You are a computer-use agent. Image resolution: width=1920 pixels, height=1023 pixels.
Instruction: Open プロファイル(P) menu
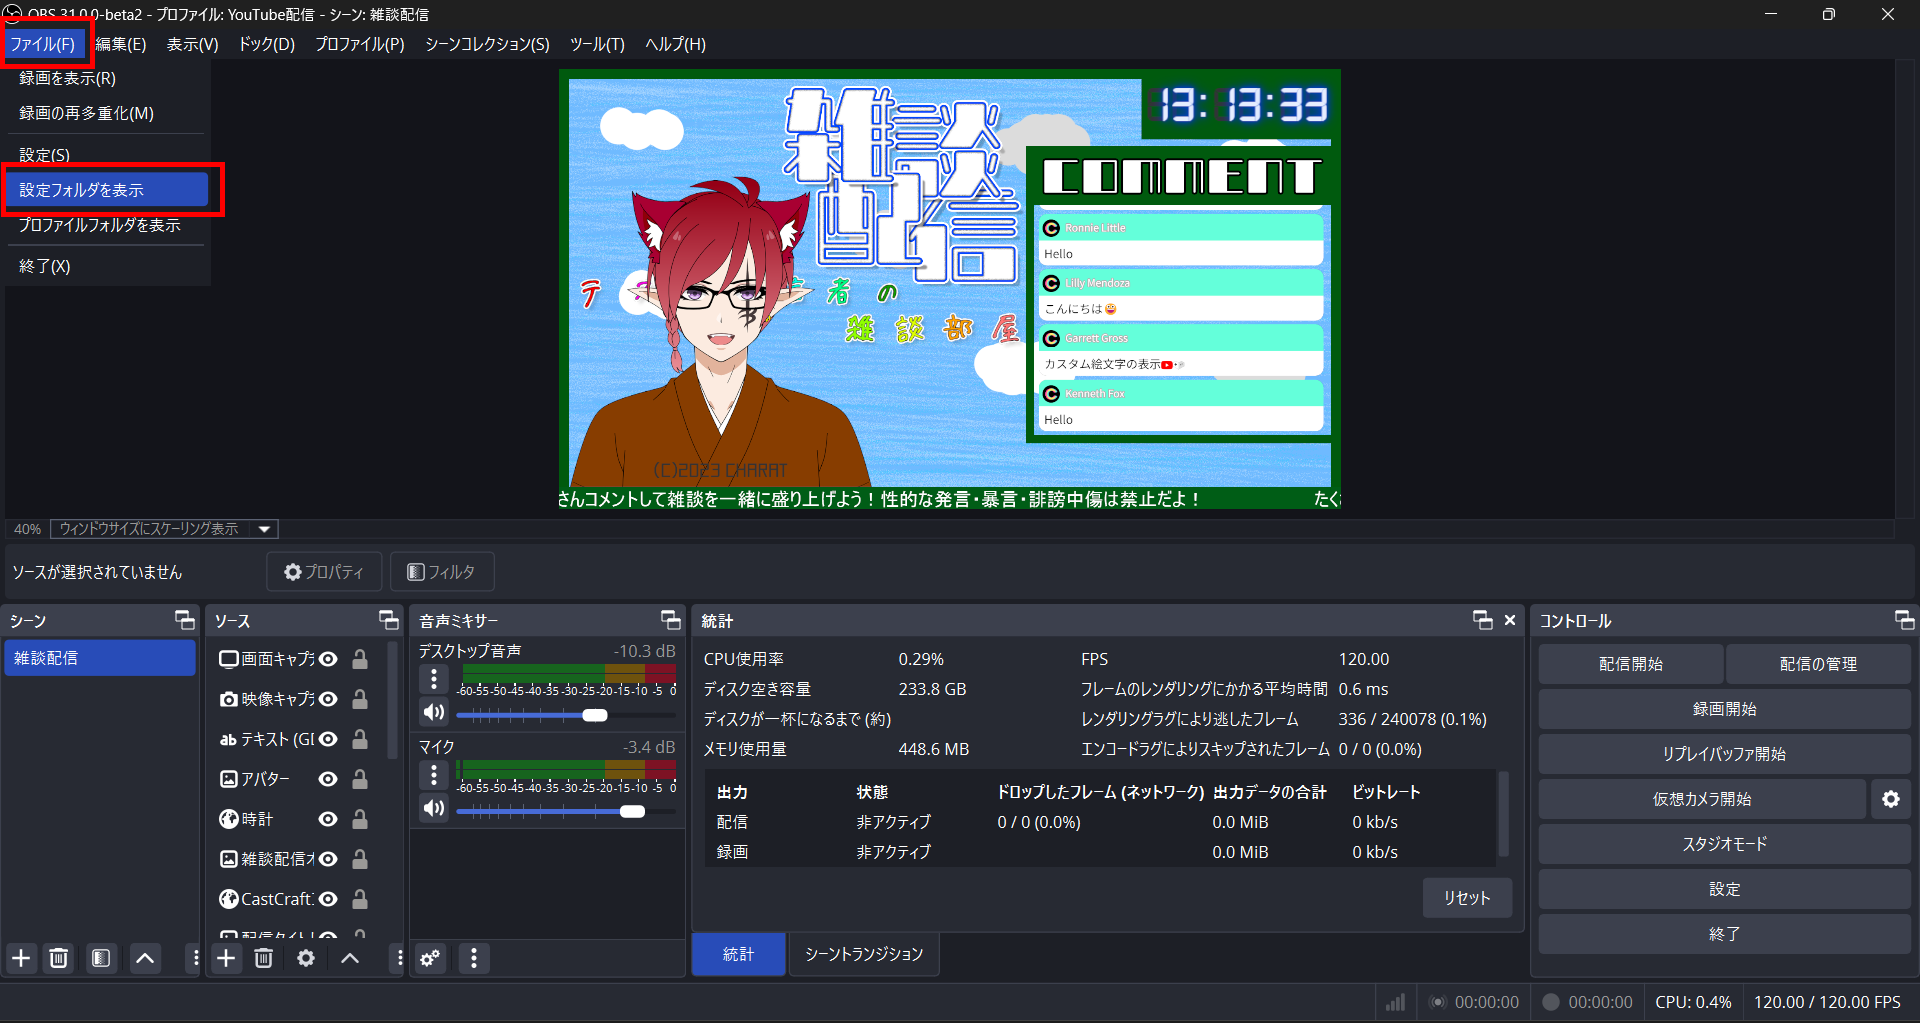tap(360, 44)
